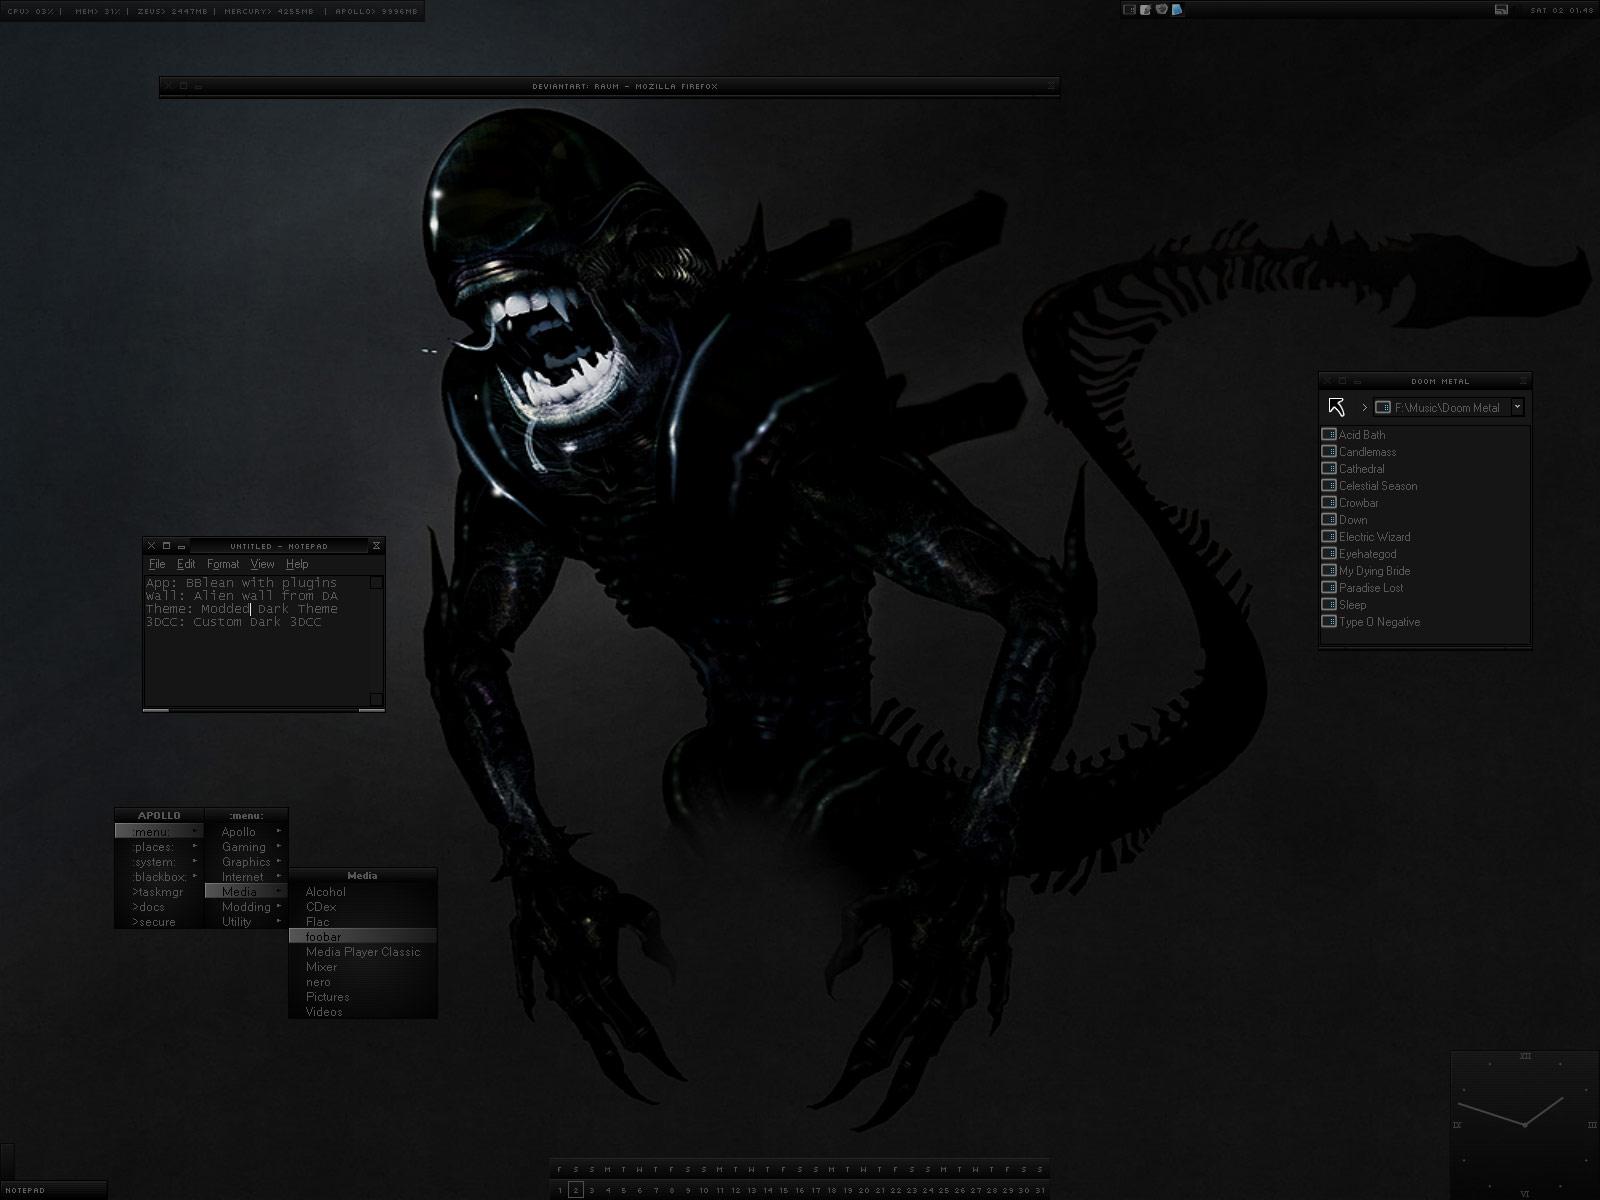The height and width of the screenshot is (1200, 1600).
Task: Launch Alcohol from the Media menu
Action: click(363, 891)
